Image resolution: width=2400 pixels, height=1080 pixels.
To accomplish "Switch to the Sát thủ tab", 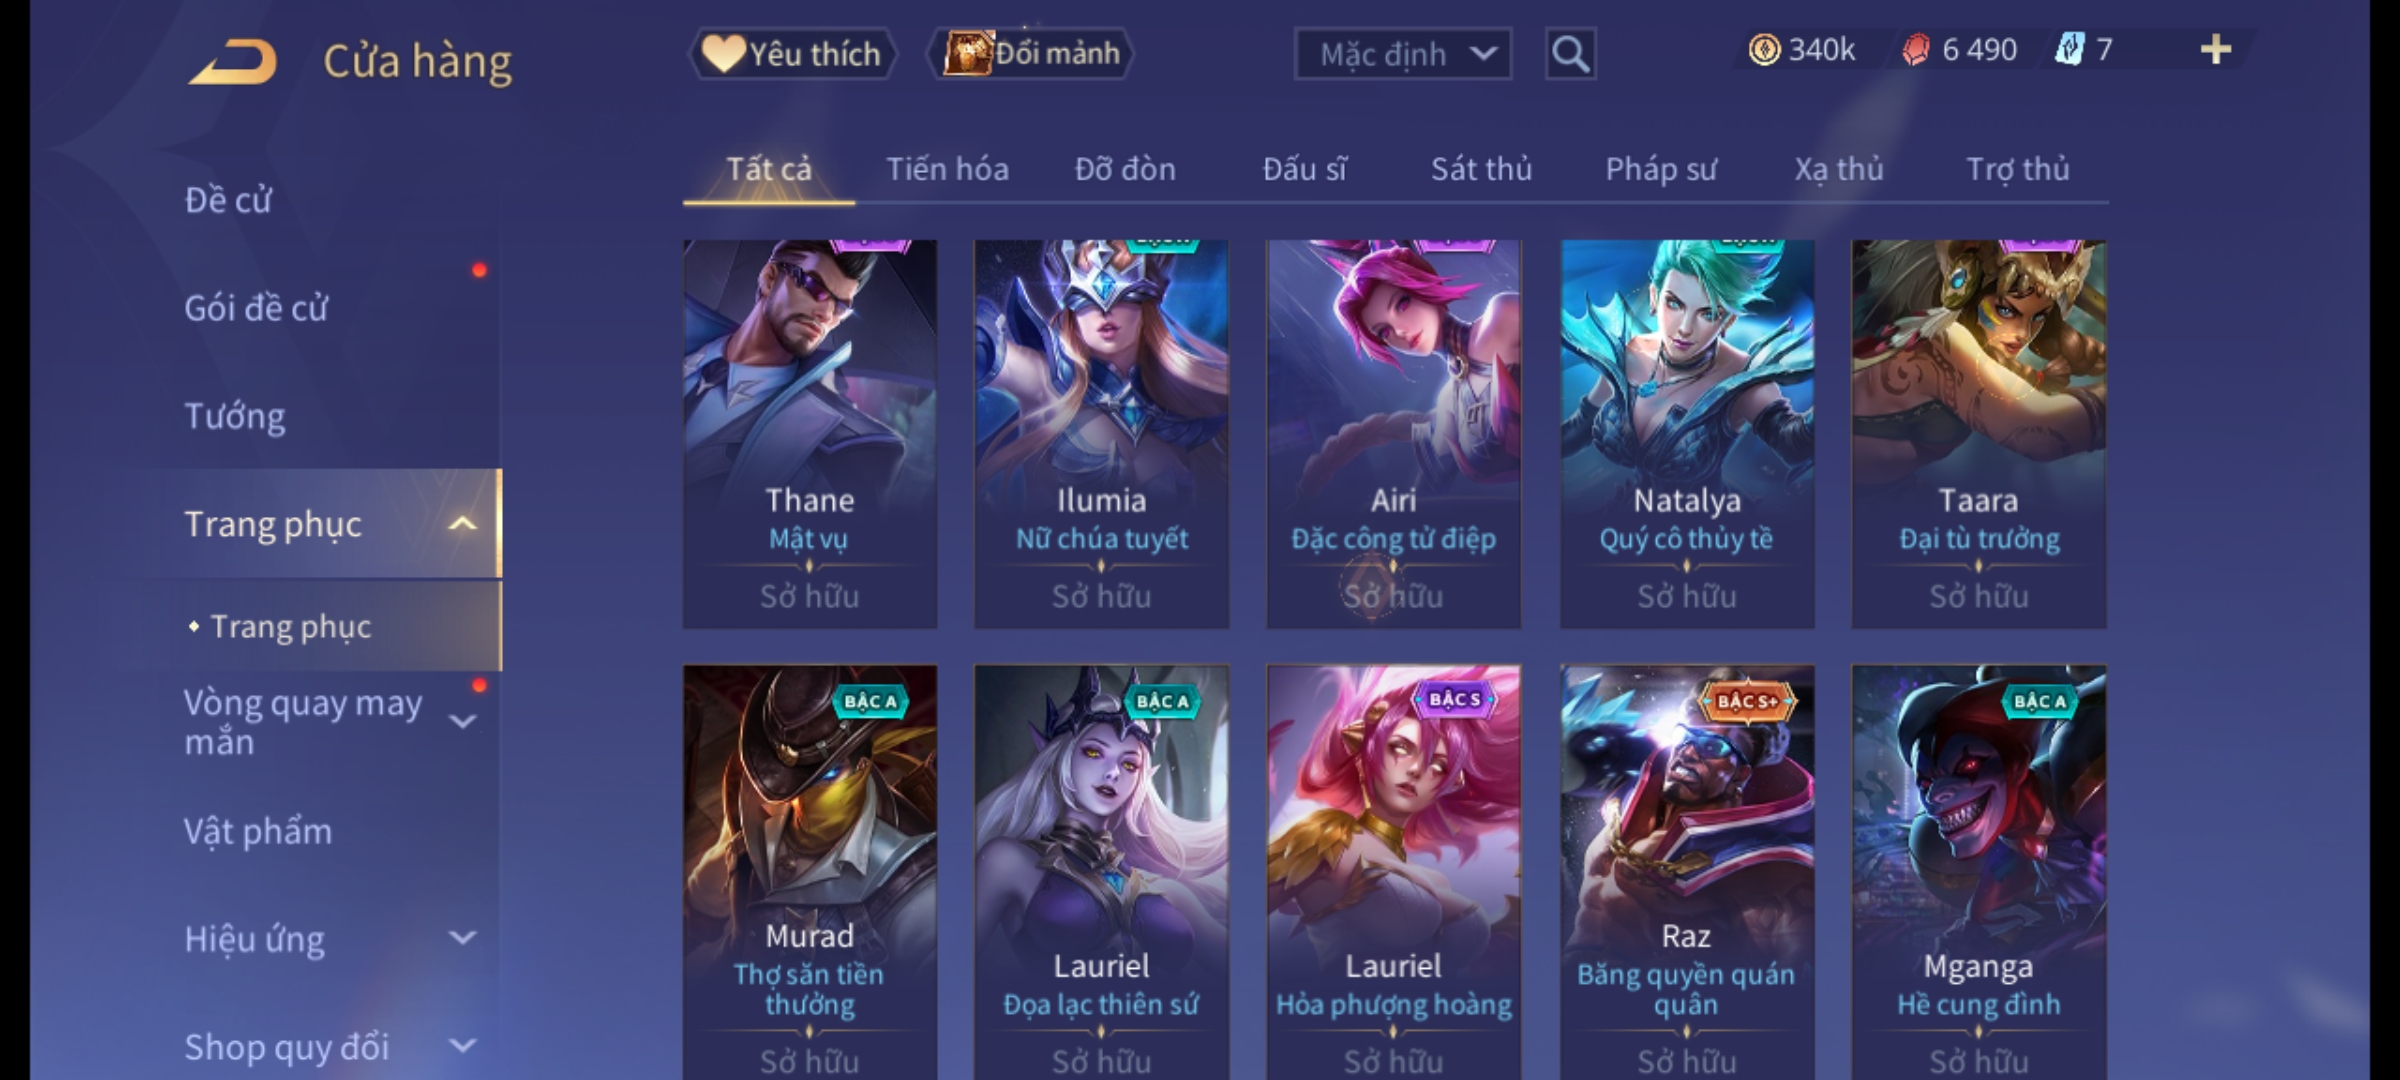I will [1481, 169].
